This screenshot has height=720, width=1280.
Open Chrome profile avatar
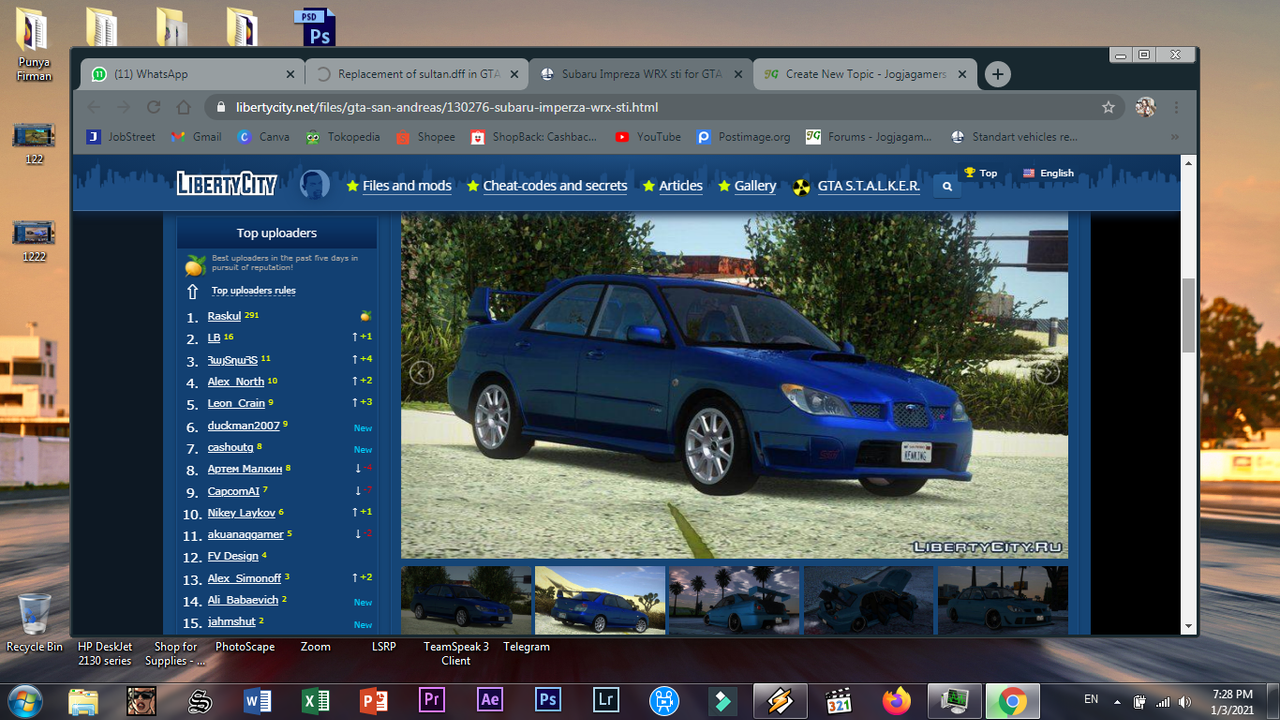(1145, 107)
